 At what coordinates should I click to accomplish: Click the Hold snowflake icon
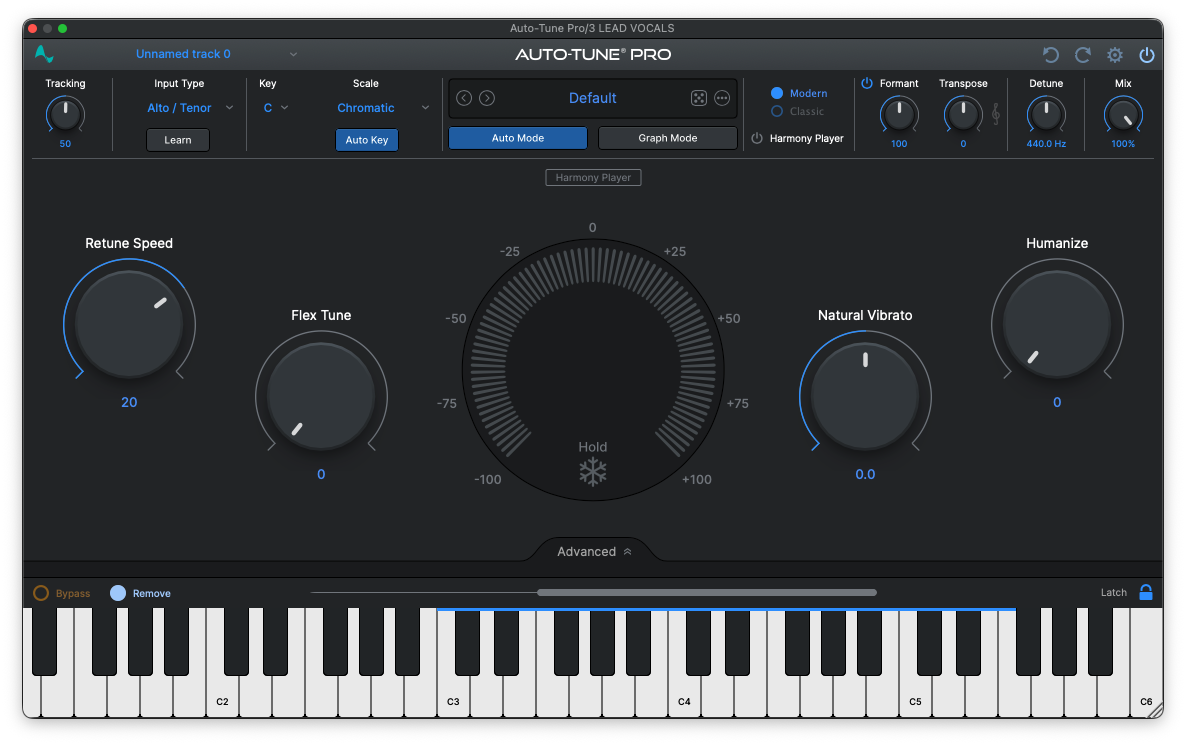(x=592, y=470)
